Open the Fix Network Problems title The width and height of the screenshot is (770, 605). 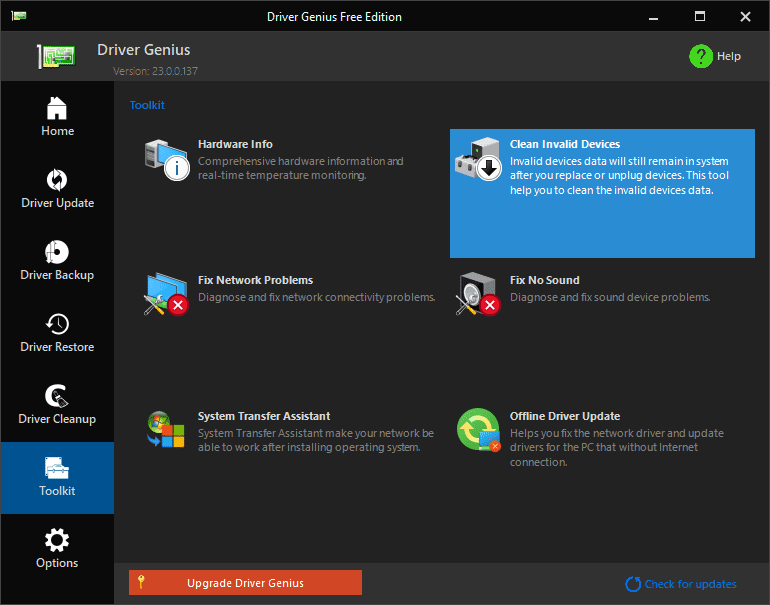255,280
